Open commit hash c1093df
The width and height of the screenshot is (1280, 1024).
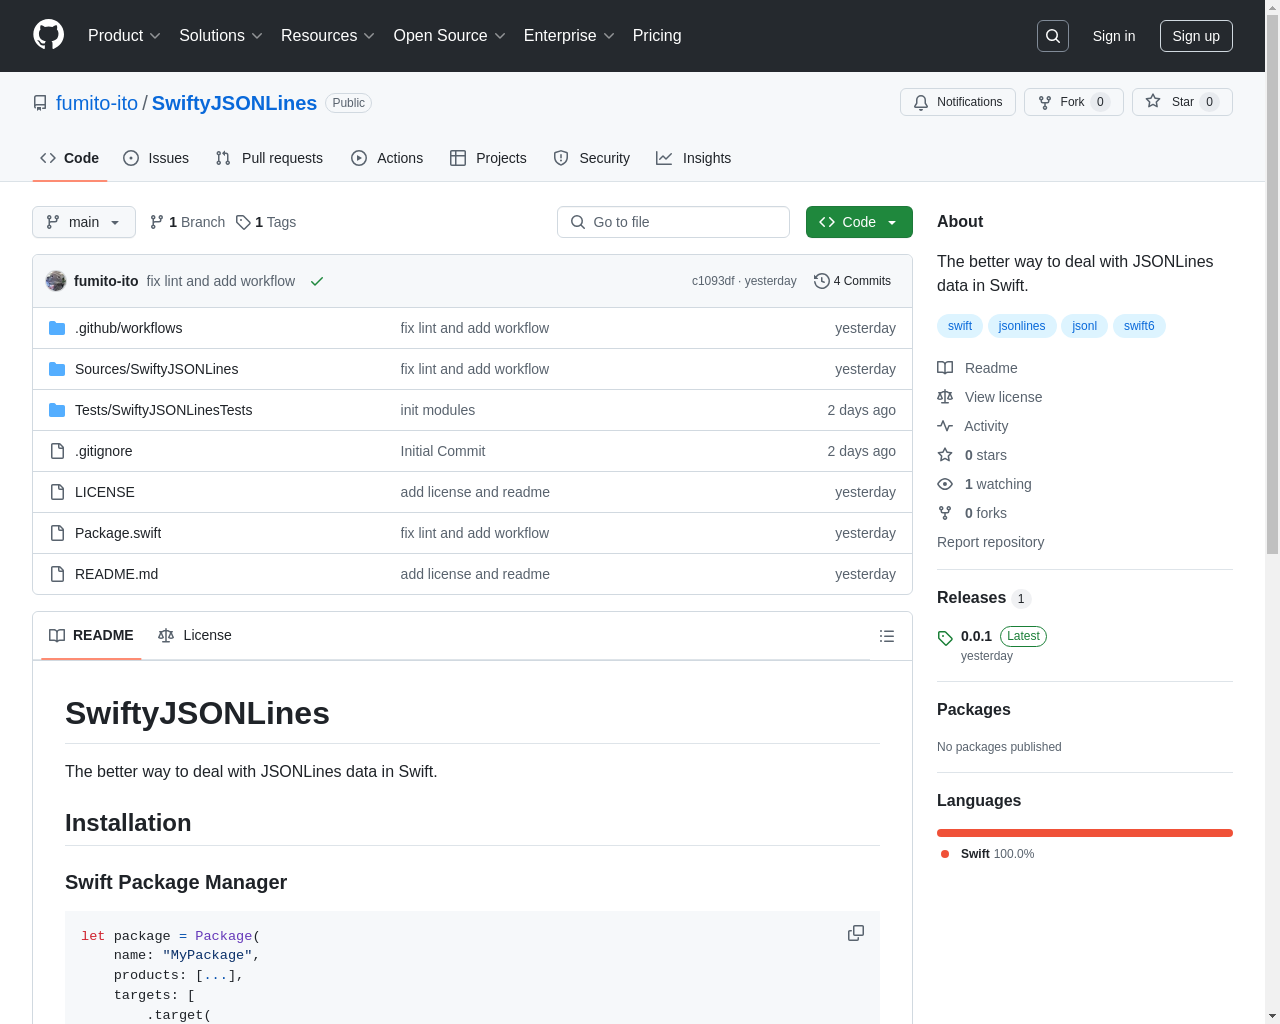tap(713, 281)
